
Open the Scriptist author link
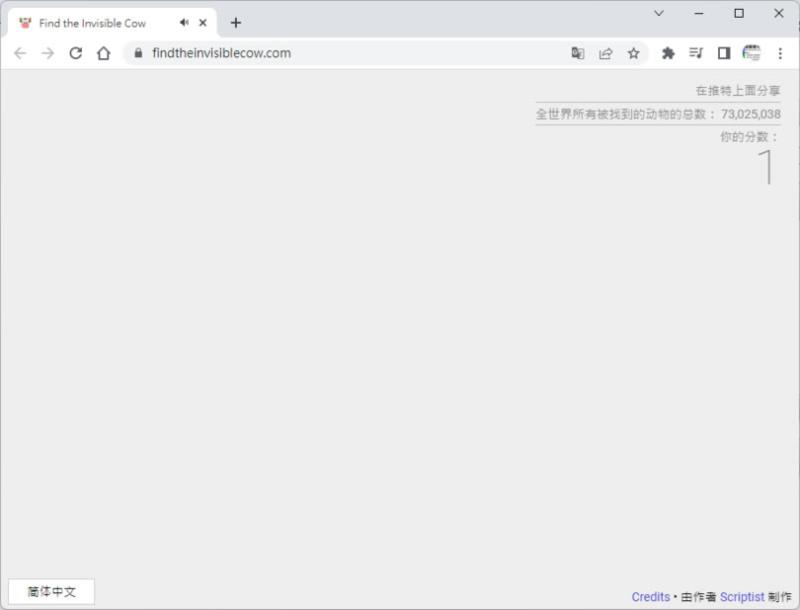742,597
